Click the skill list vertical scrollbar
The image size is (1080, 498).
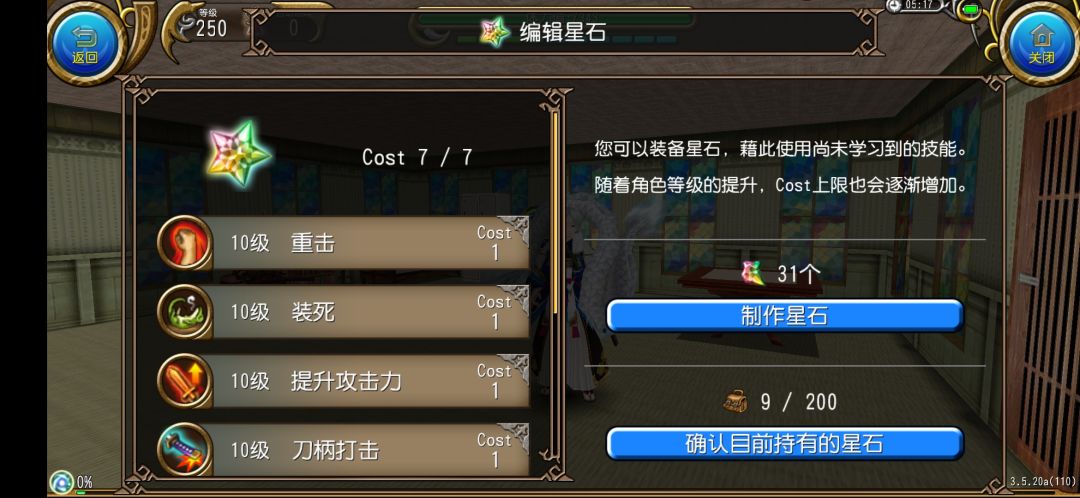tap(554, 214)
